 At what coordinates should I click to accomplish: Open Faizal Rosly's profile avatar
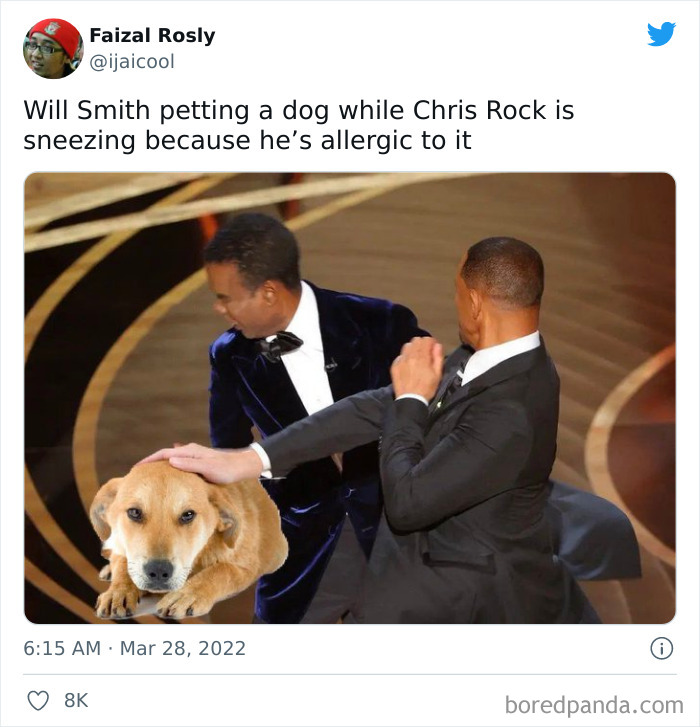53,48
